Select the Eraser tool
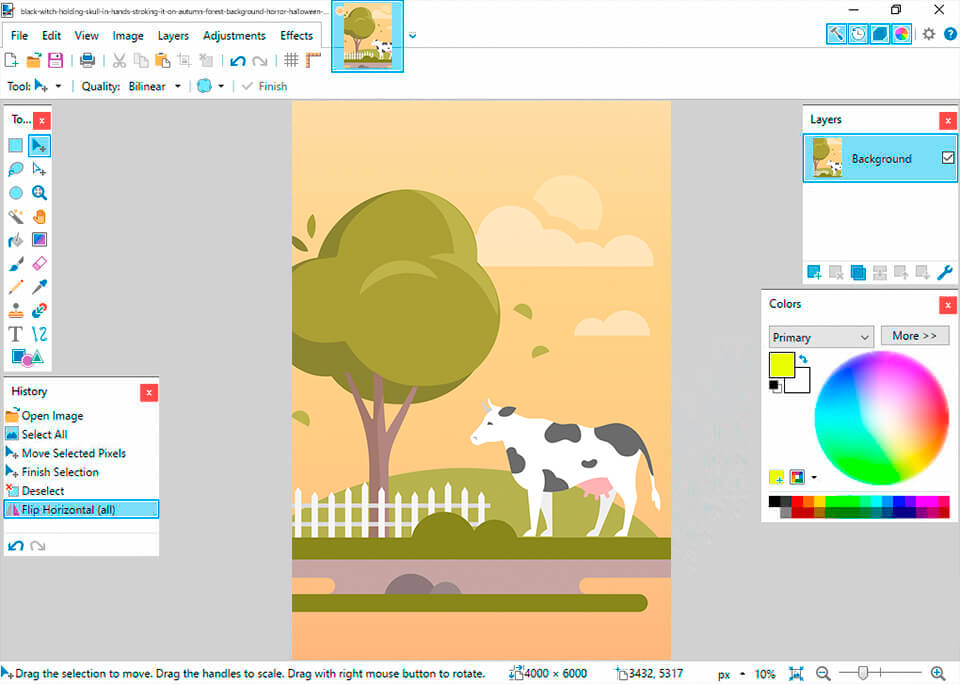Viewport: 960px width, 684px height. pyautogui.click(x=40, y=263)
